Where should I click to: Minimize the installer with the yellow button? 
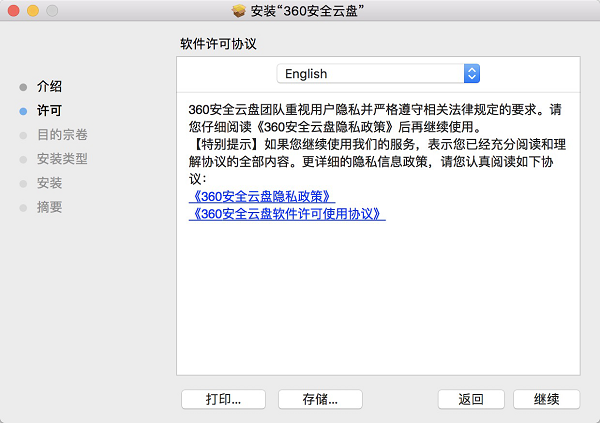(x=33, y=11)
